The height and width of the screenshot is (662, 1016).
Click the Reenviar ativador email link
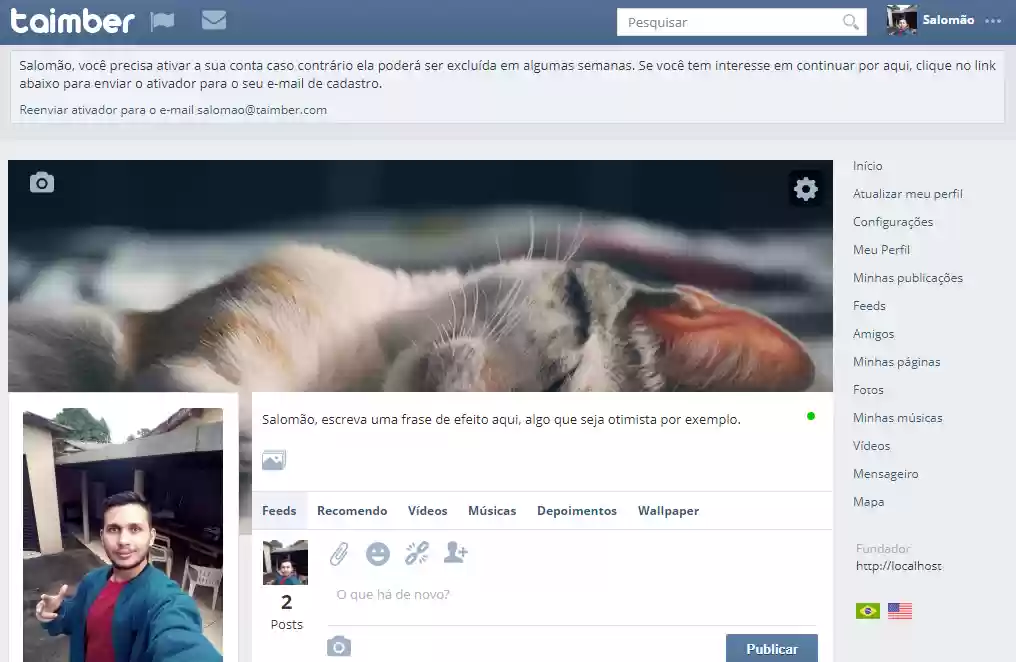172,110
